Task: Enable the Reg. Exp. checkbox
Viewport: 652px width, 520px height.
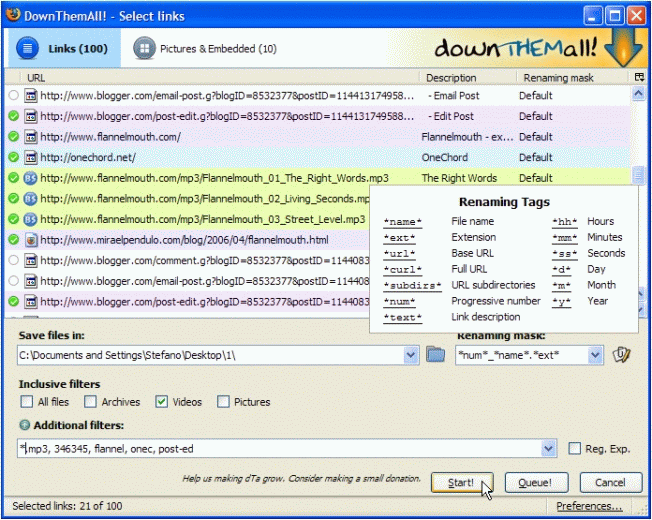Action: coord(575,448)
